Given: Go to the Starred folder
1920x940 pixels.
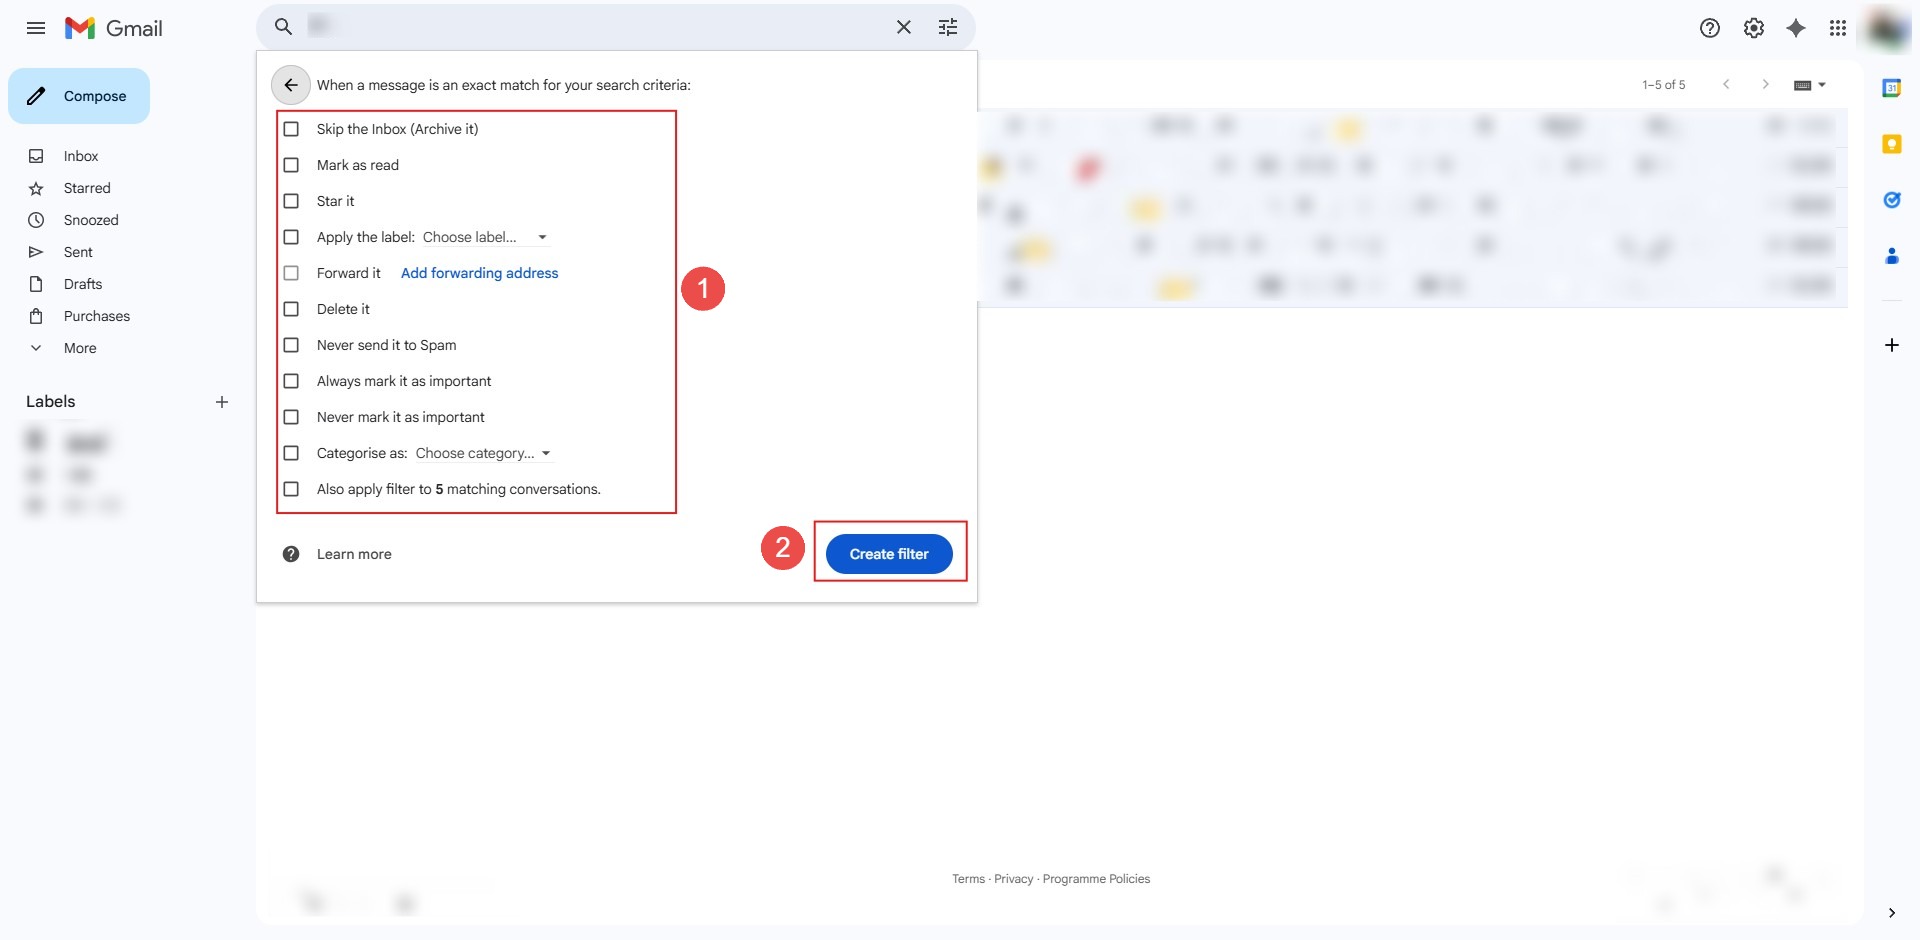Looking at the screenshot, I should pyautogui.click(x=87, y=188).
